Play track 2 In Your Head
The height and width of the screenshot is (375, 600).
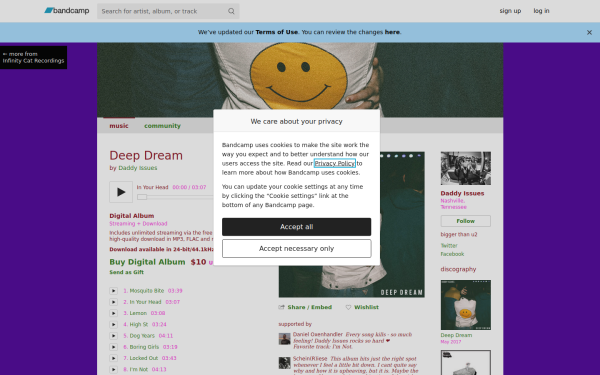click(114, 302)
